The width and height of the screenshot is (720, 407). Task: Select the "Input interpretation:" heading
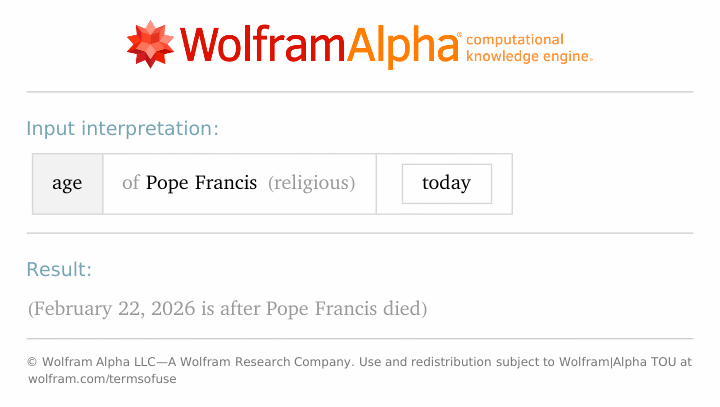[122, 128]
